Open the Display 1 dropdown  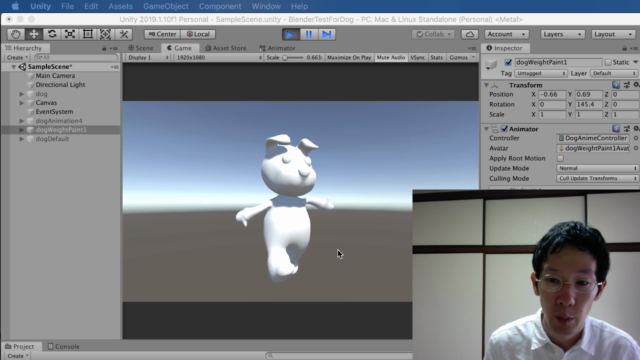click(x=147, y=58)
